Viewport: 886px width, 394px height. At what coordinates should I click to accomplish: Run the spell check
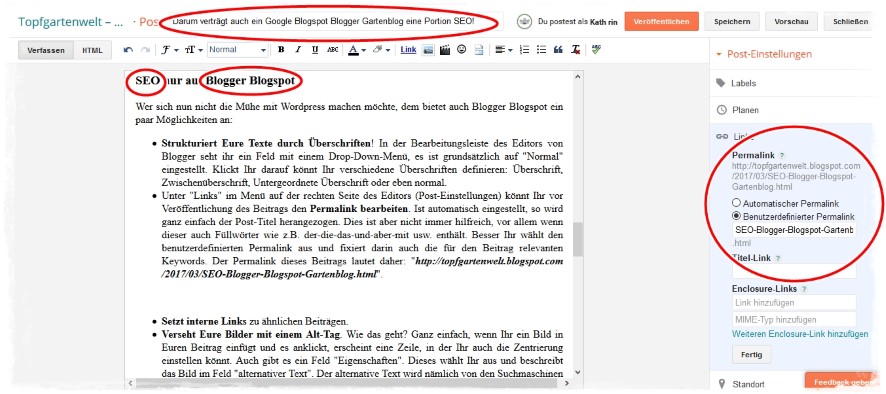(596, 50)
